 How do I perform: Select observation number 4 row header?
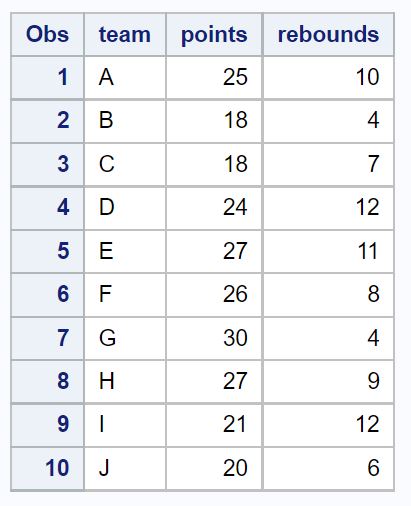[47, 208]
